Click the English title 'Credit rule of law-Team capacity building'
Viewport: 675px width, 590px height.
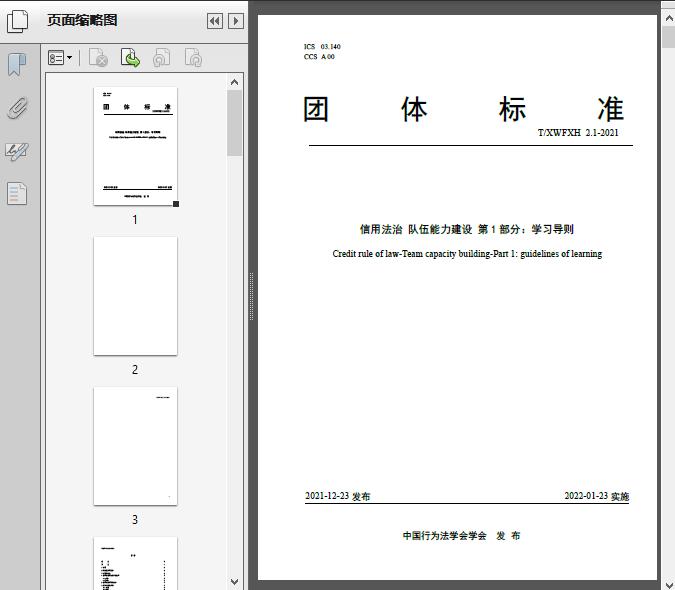click(412, 254)
